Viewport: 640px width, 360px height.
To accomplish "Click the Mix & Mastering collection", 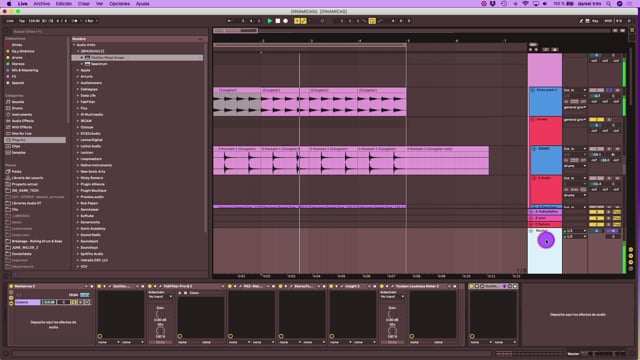I will click(24, 70).
